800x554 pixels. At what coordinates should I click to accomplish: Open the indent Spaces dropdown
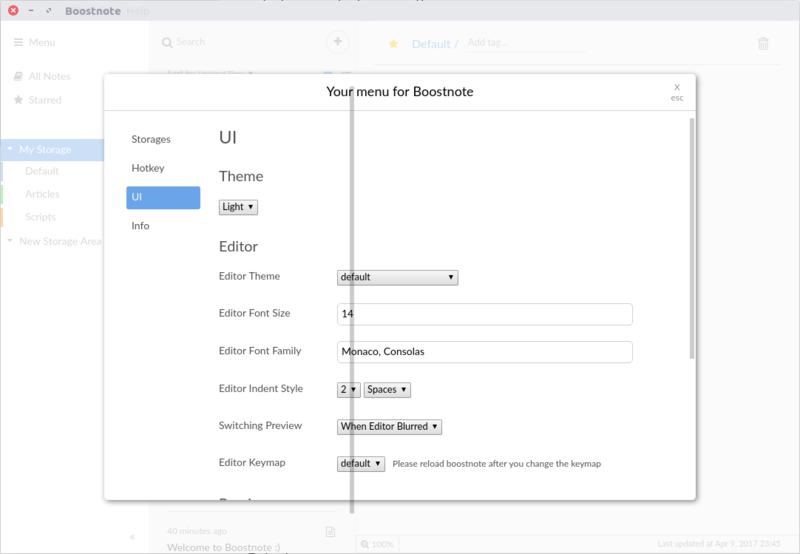click(x=387, y=390)
